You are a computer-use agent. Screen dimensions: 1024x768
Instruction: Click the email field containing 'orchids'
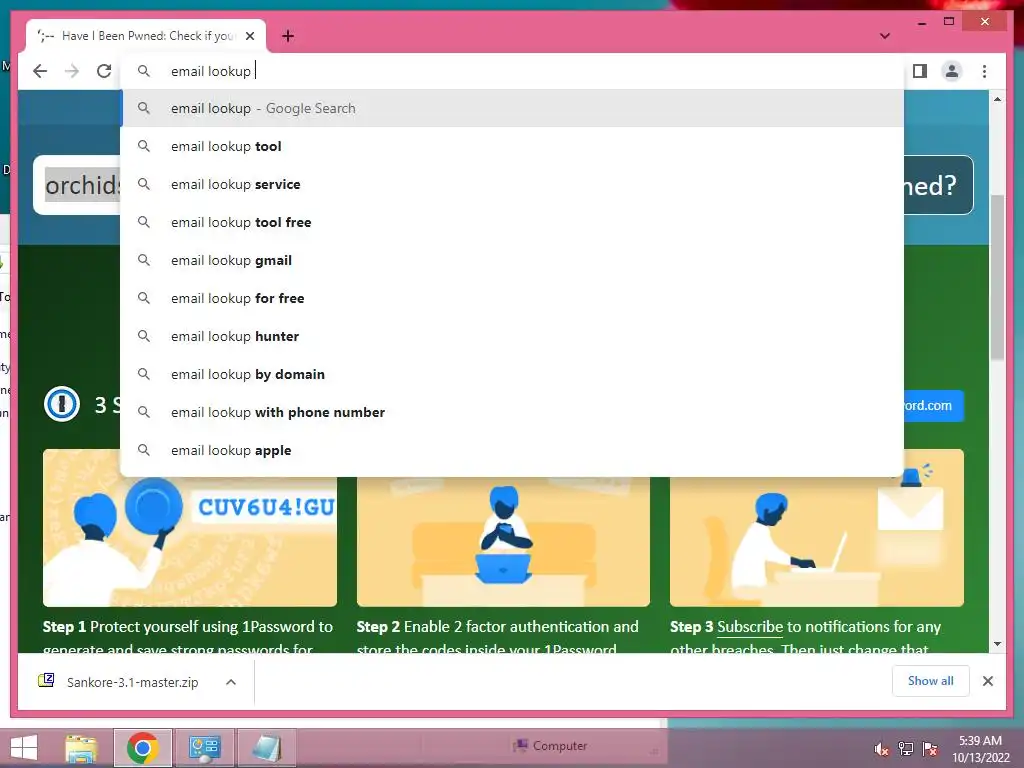77,185
